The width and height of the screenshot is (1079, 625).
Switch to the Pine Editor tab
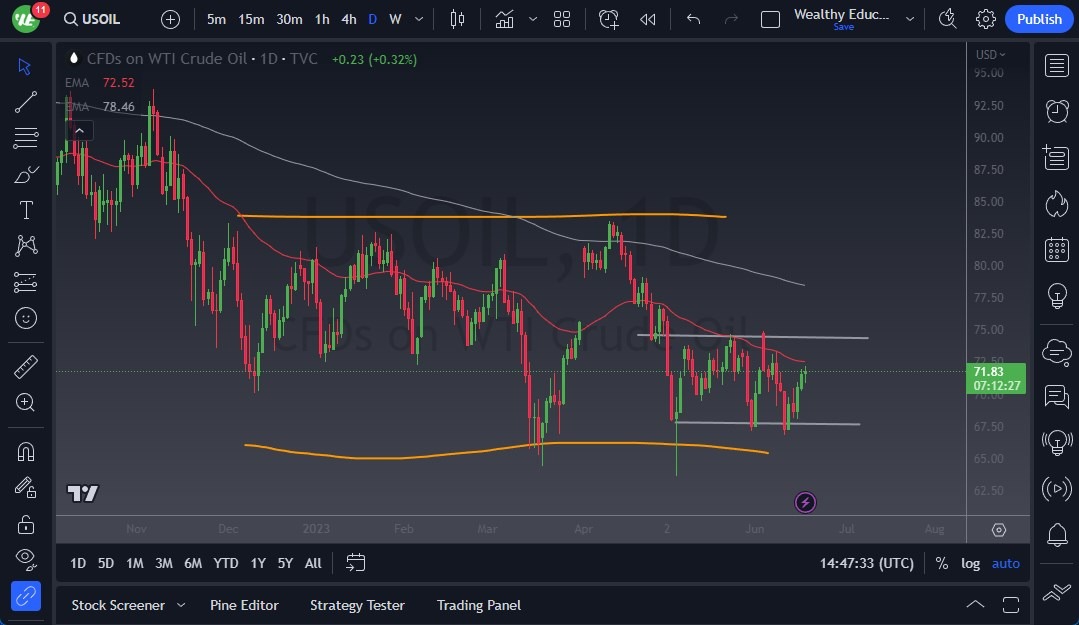click(244, 605)
